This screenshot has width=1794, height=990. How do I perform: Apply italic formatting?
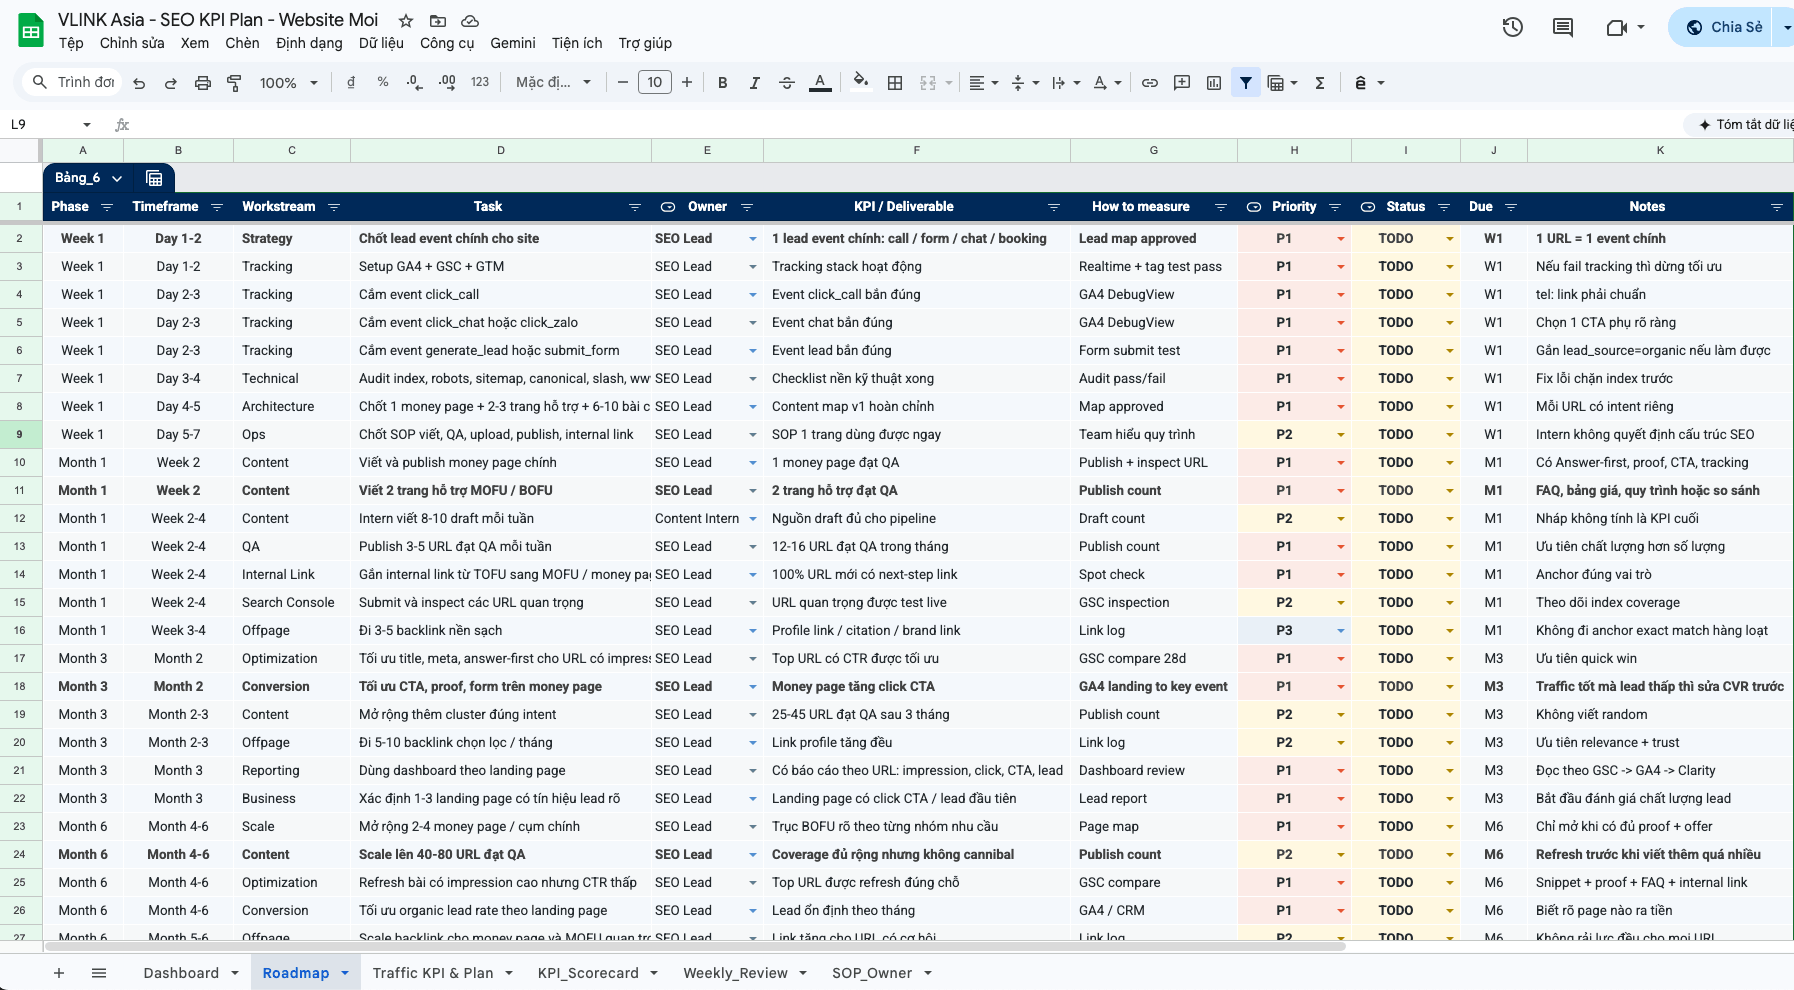(x=755, y=83)
